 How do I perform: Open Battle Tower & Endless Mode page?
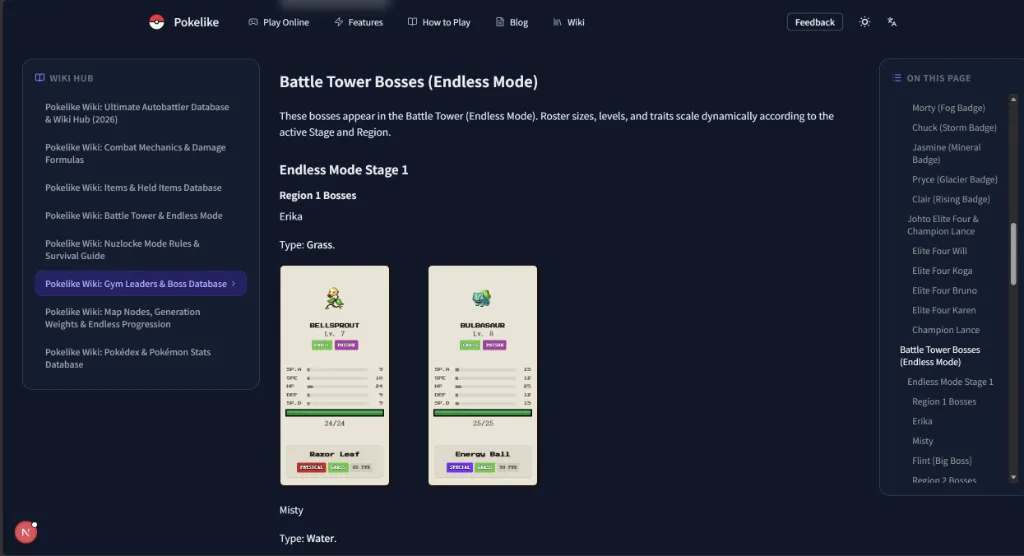tap(134, 216)
